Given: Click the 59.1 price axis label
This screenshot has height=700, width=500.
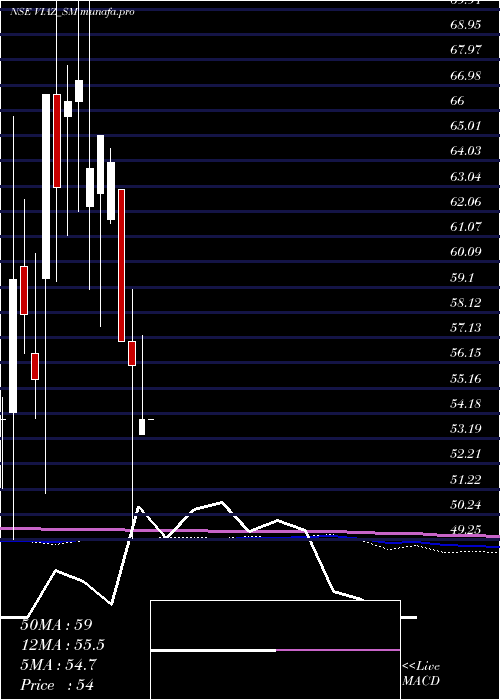Looking at the screenshot, I should coord(462,277).
